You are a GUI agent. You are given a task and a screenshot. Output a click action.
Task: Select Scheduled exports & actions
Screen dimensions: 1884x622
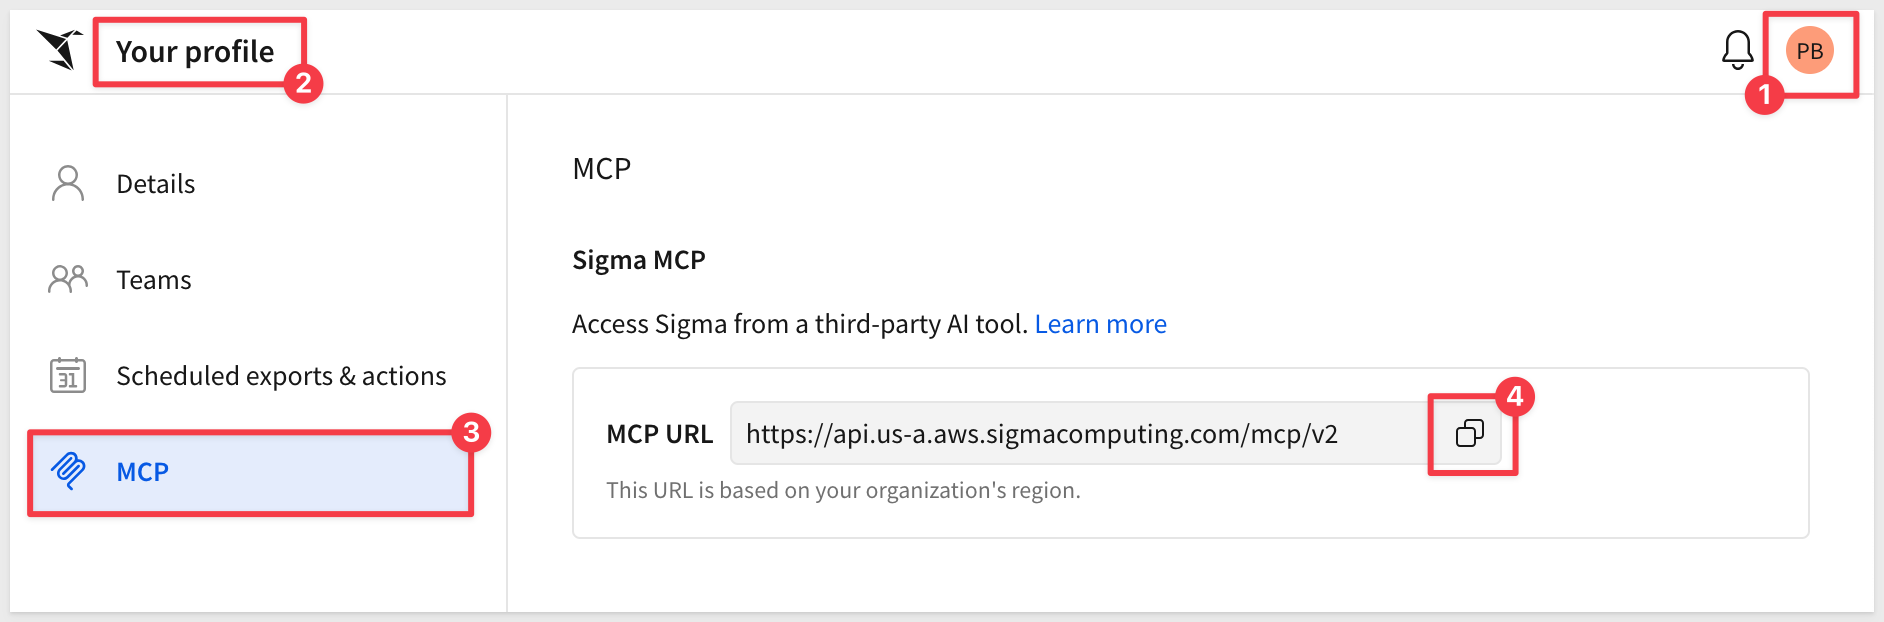click(x=281, y=376)
